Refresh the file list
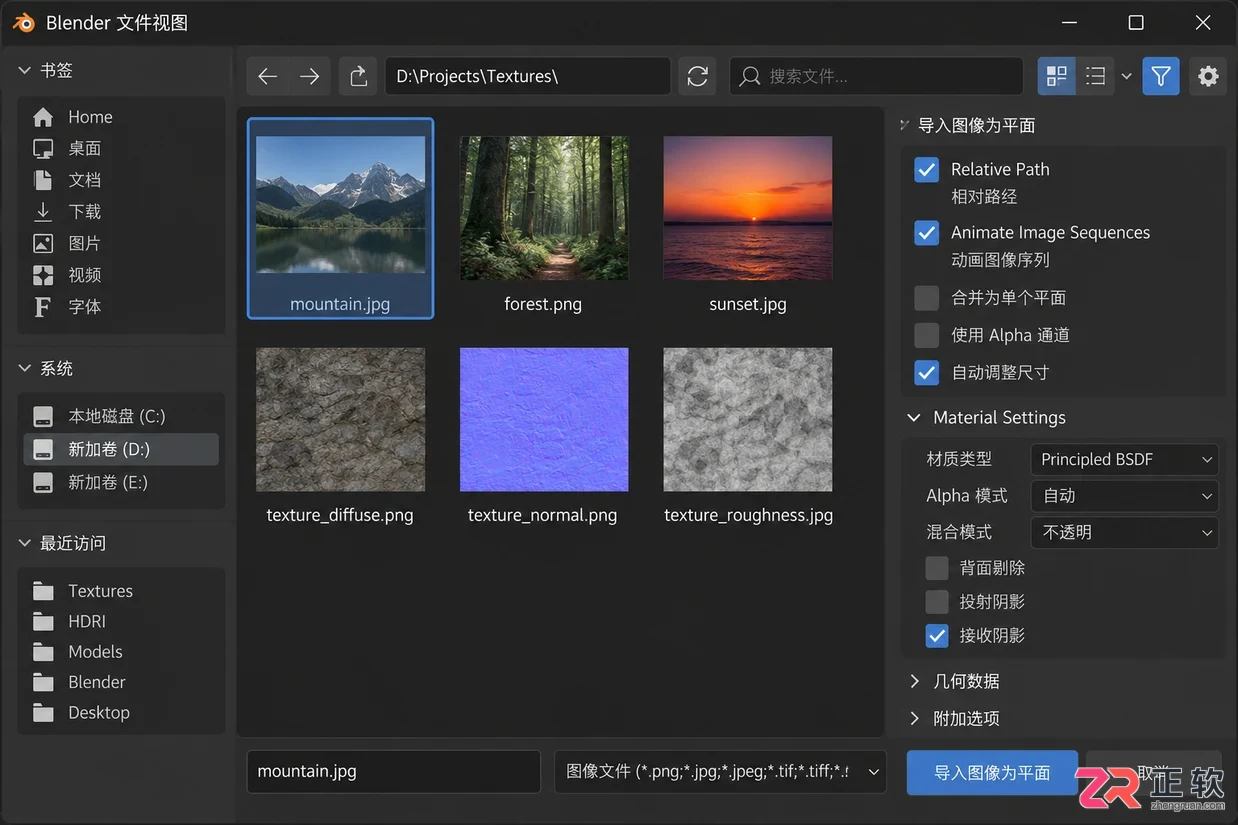This screenshot has width=1238, height=825. 698,76
